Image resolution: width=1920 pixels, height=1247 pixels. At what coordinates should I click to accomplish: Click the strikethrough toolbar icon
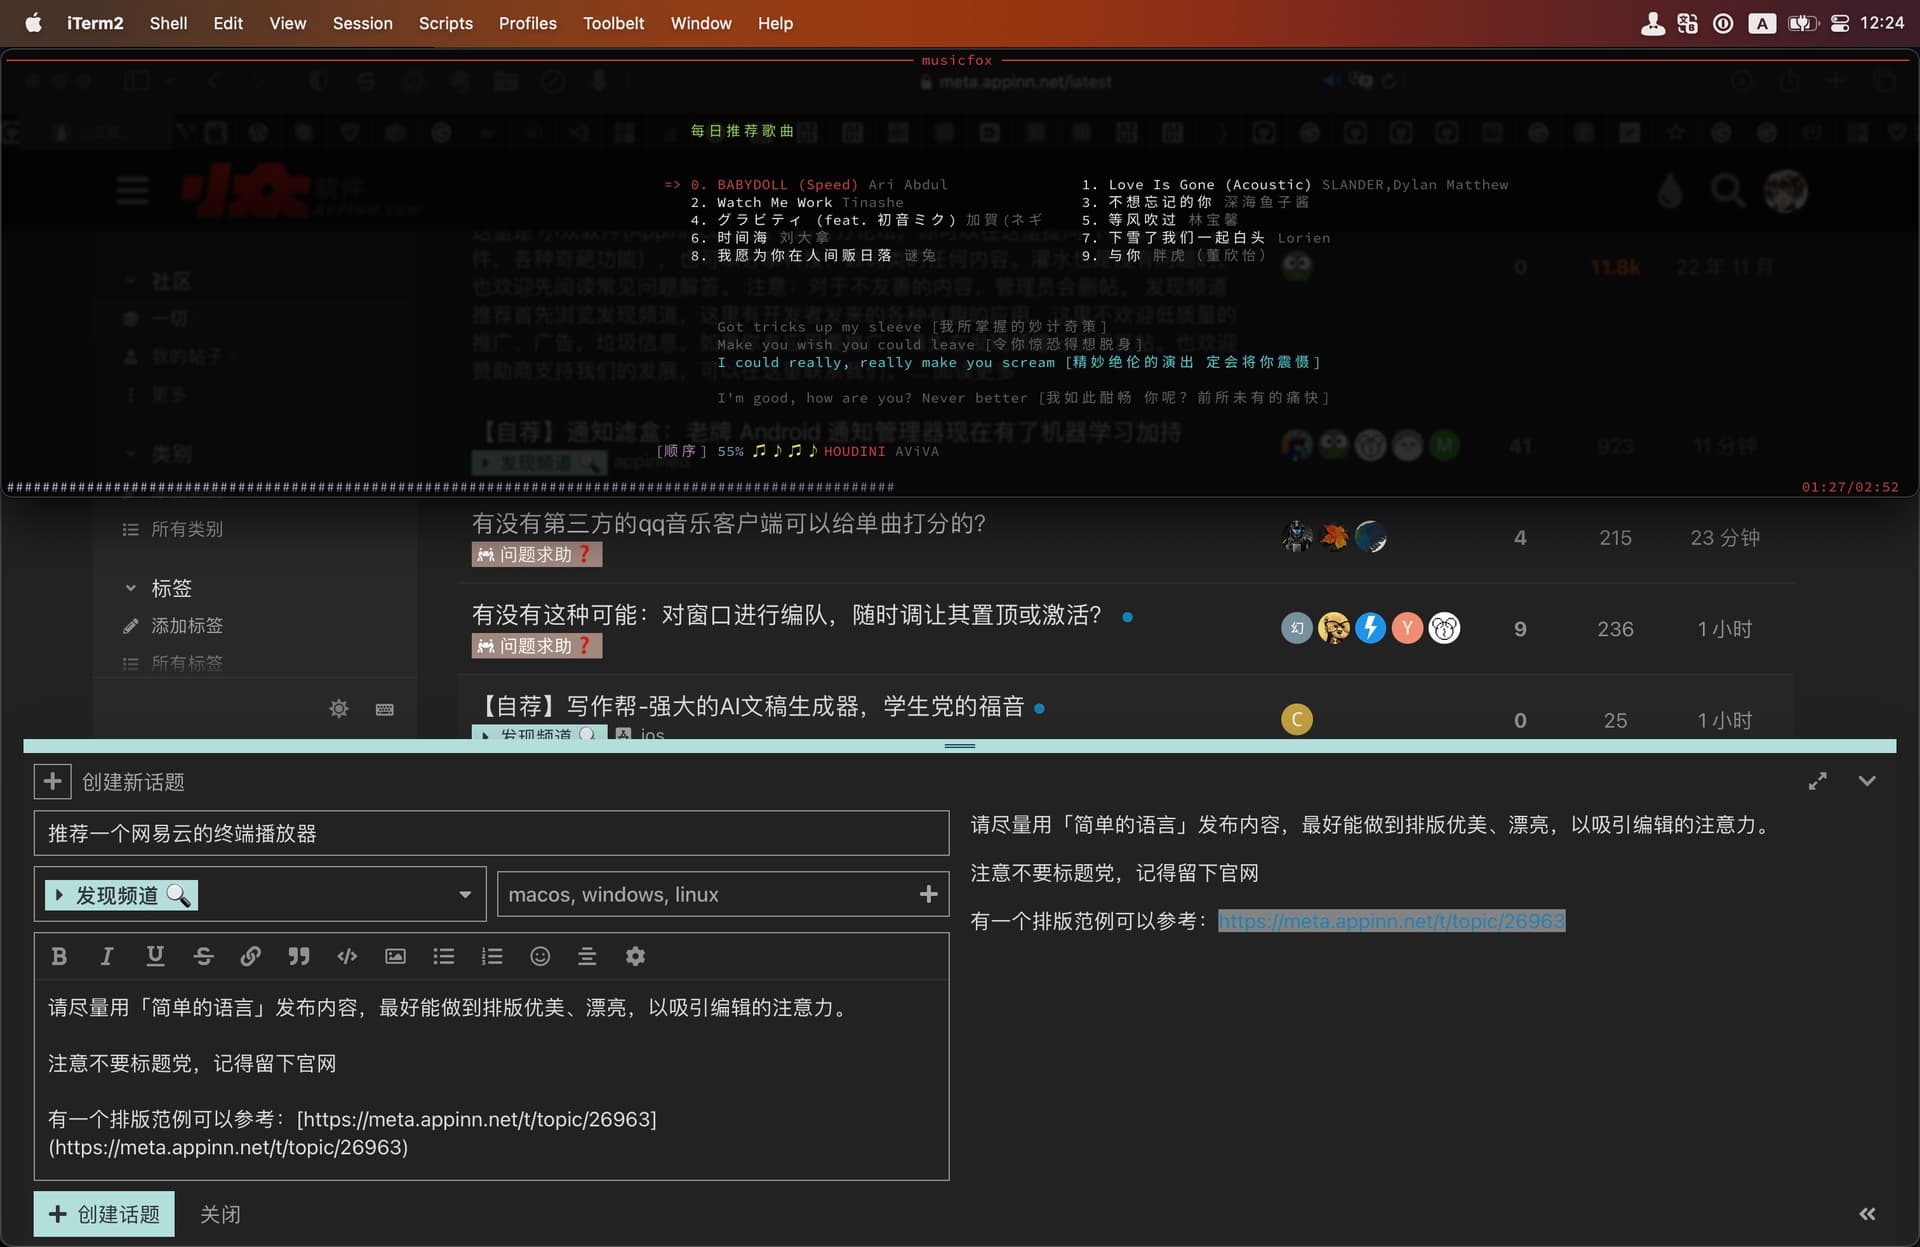click(203, 957)
